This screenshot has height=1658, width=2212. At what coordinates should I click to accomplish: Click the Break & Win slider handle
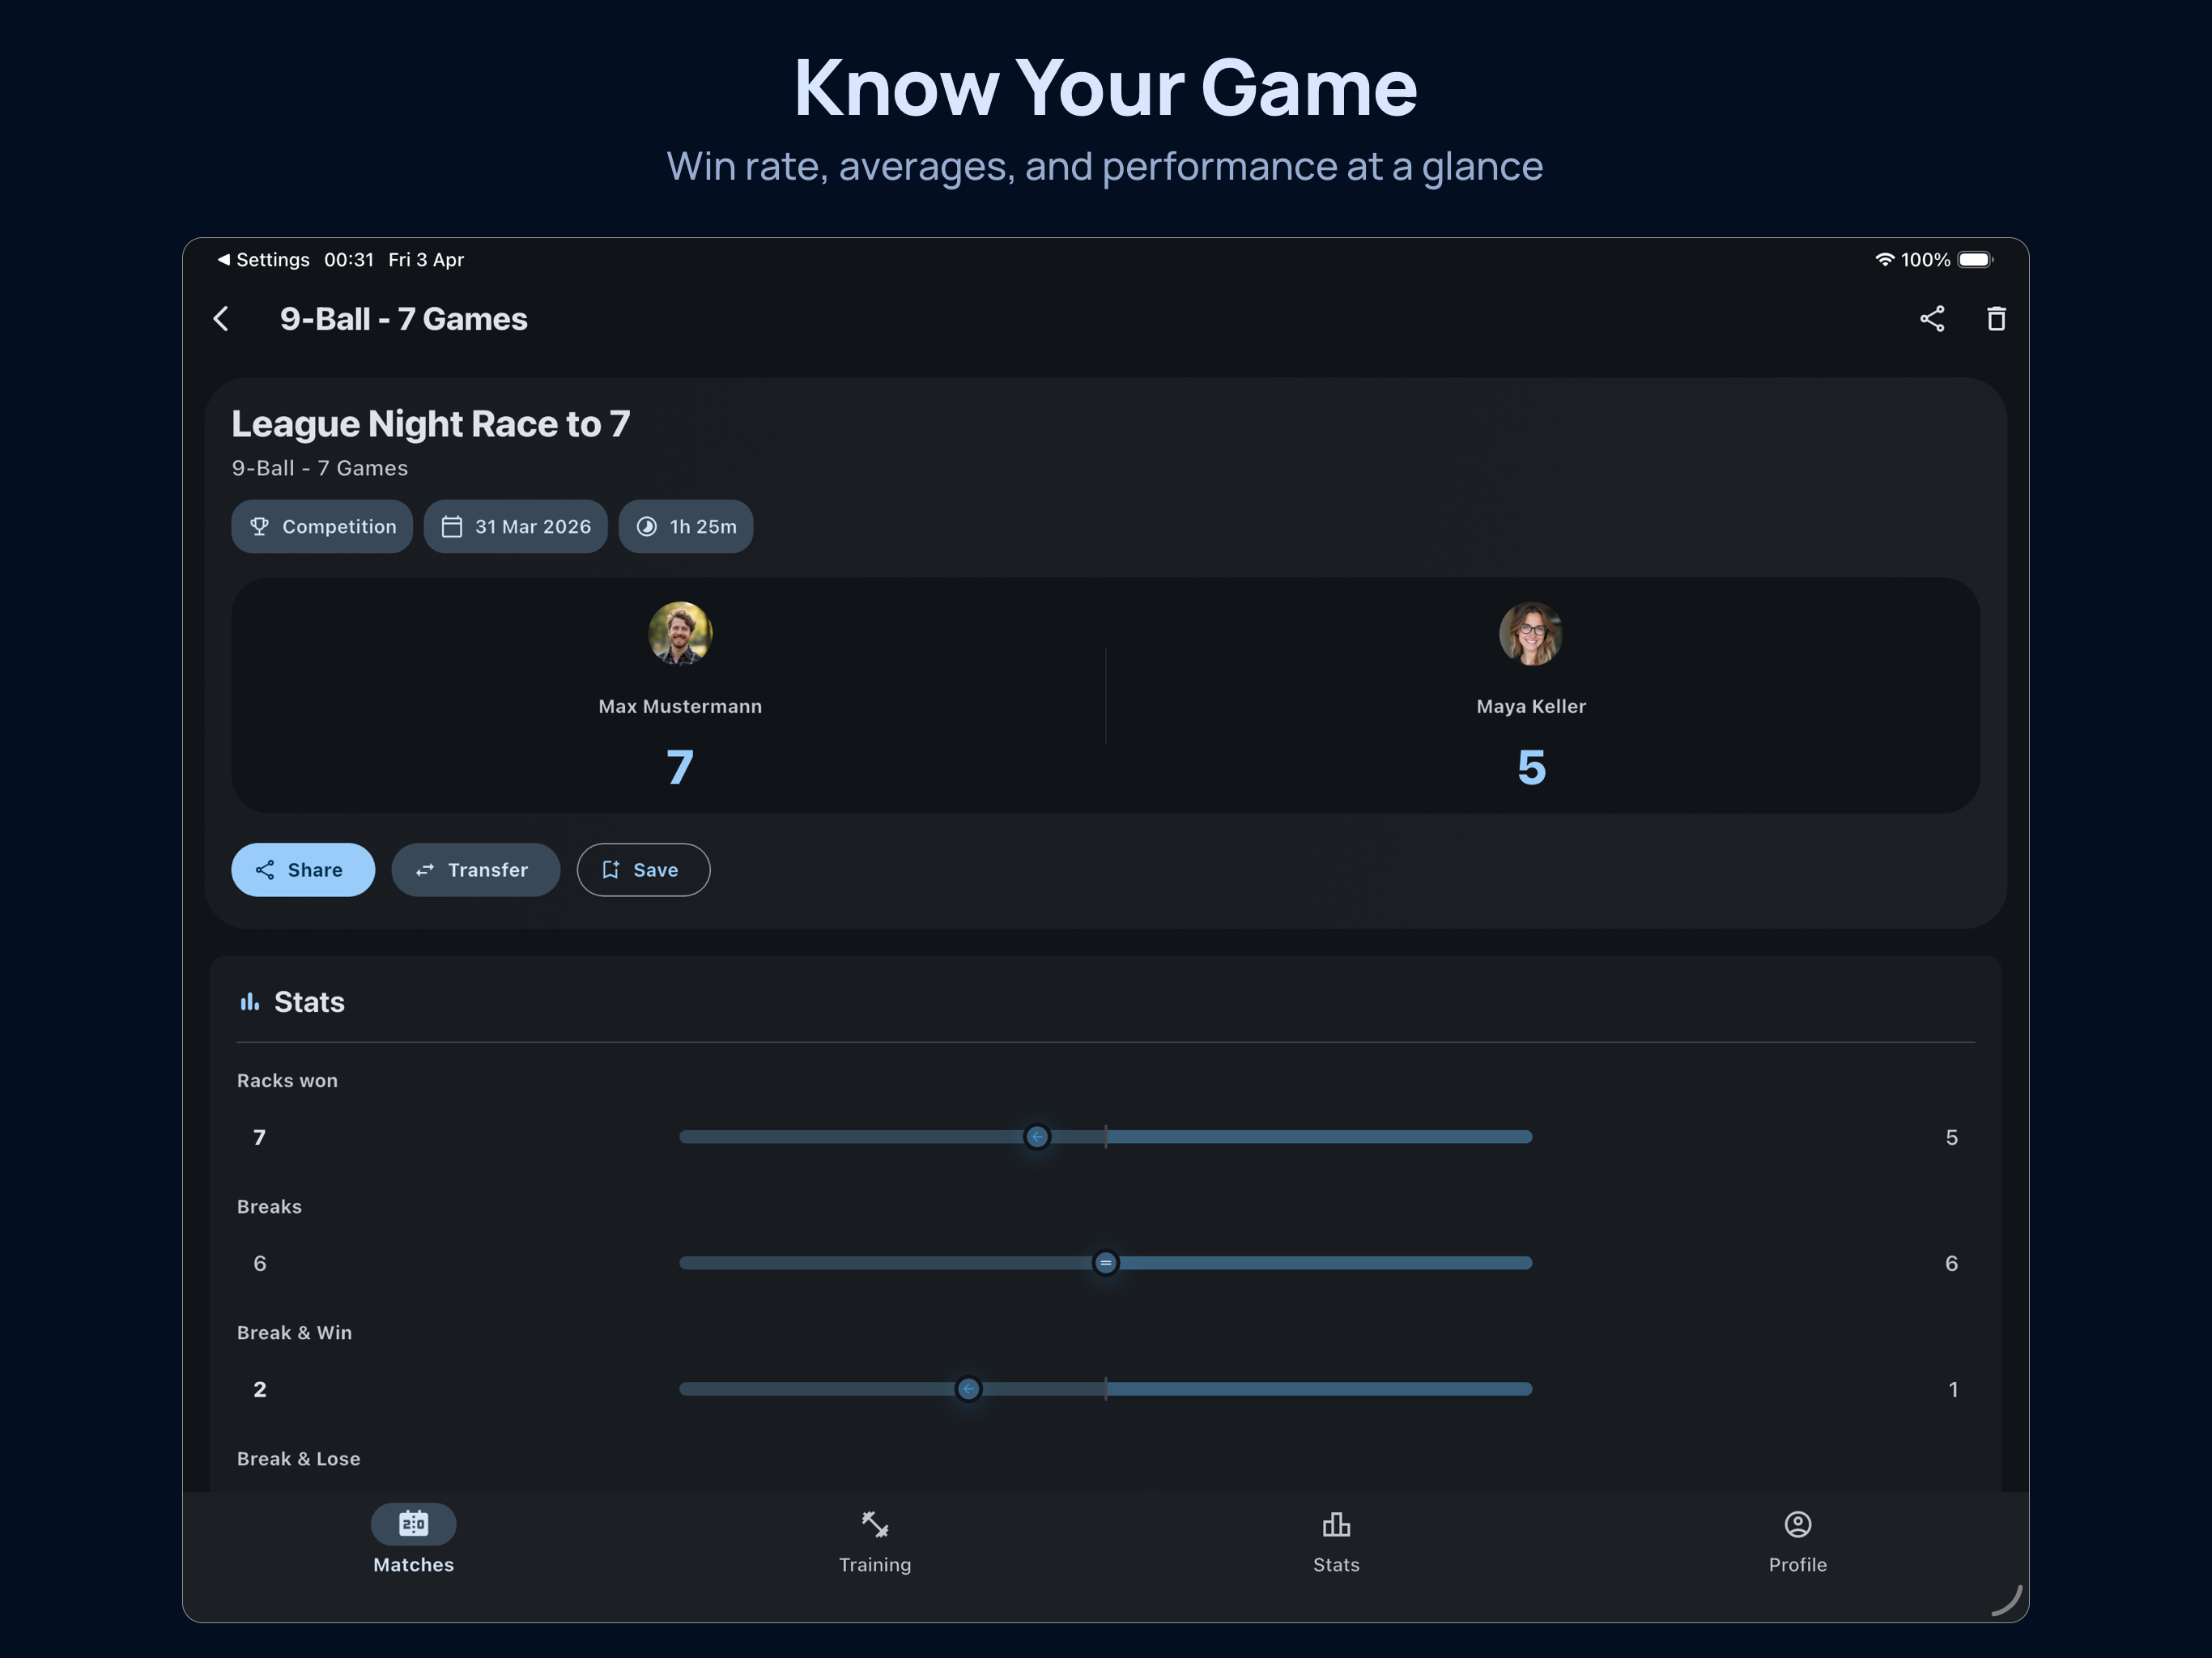pos(968,1389)
